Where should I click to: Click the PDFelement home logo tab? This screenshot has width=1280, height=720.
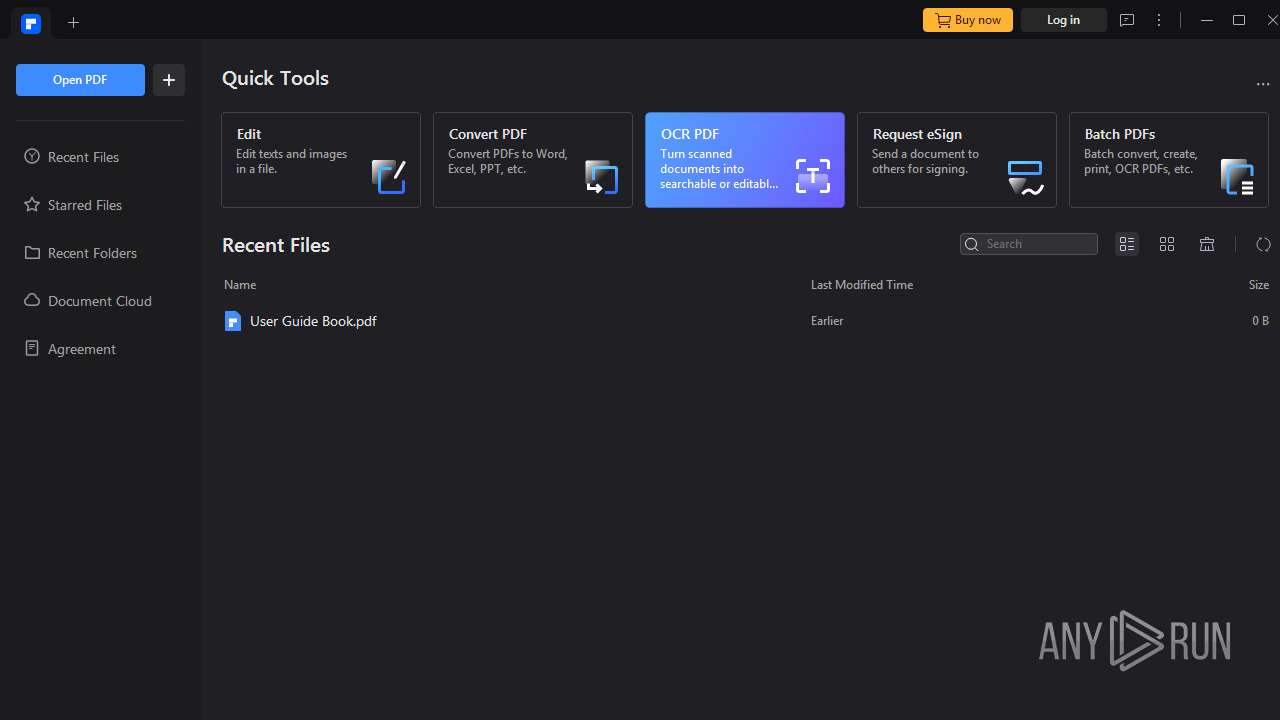[x=31, y=22]
